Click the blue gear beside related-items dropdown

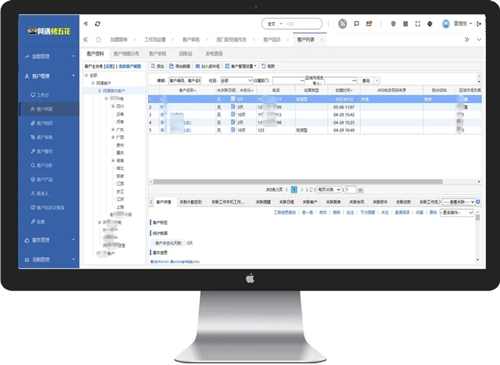pos(478,202)
